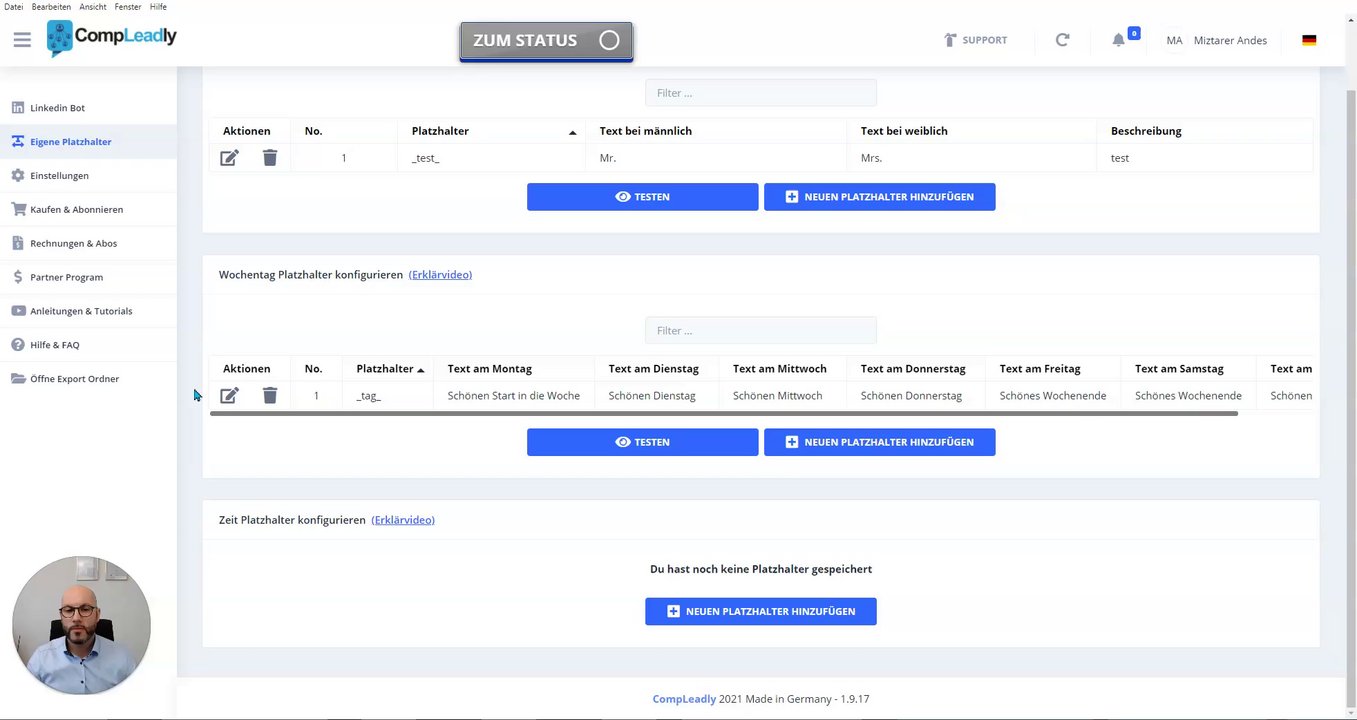Click trash icon for _tag_ placeholder row

pyautogui.click(x=270, y=396)
